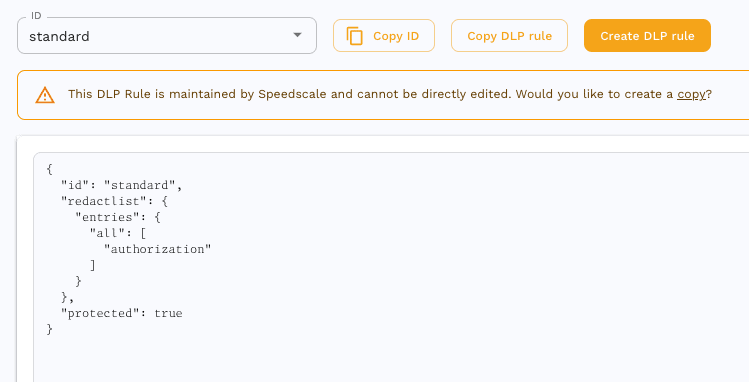
Task: Click the Copy DLP rule button
Action: pyautogui.click(x=509, y=36)
